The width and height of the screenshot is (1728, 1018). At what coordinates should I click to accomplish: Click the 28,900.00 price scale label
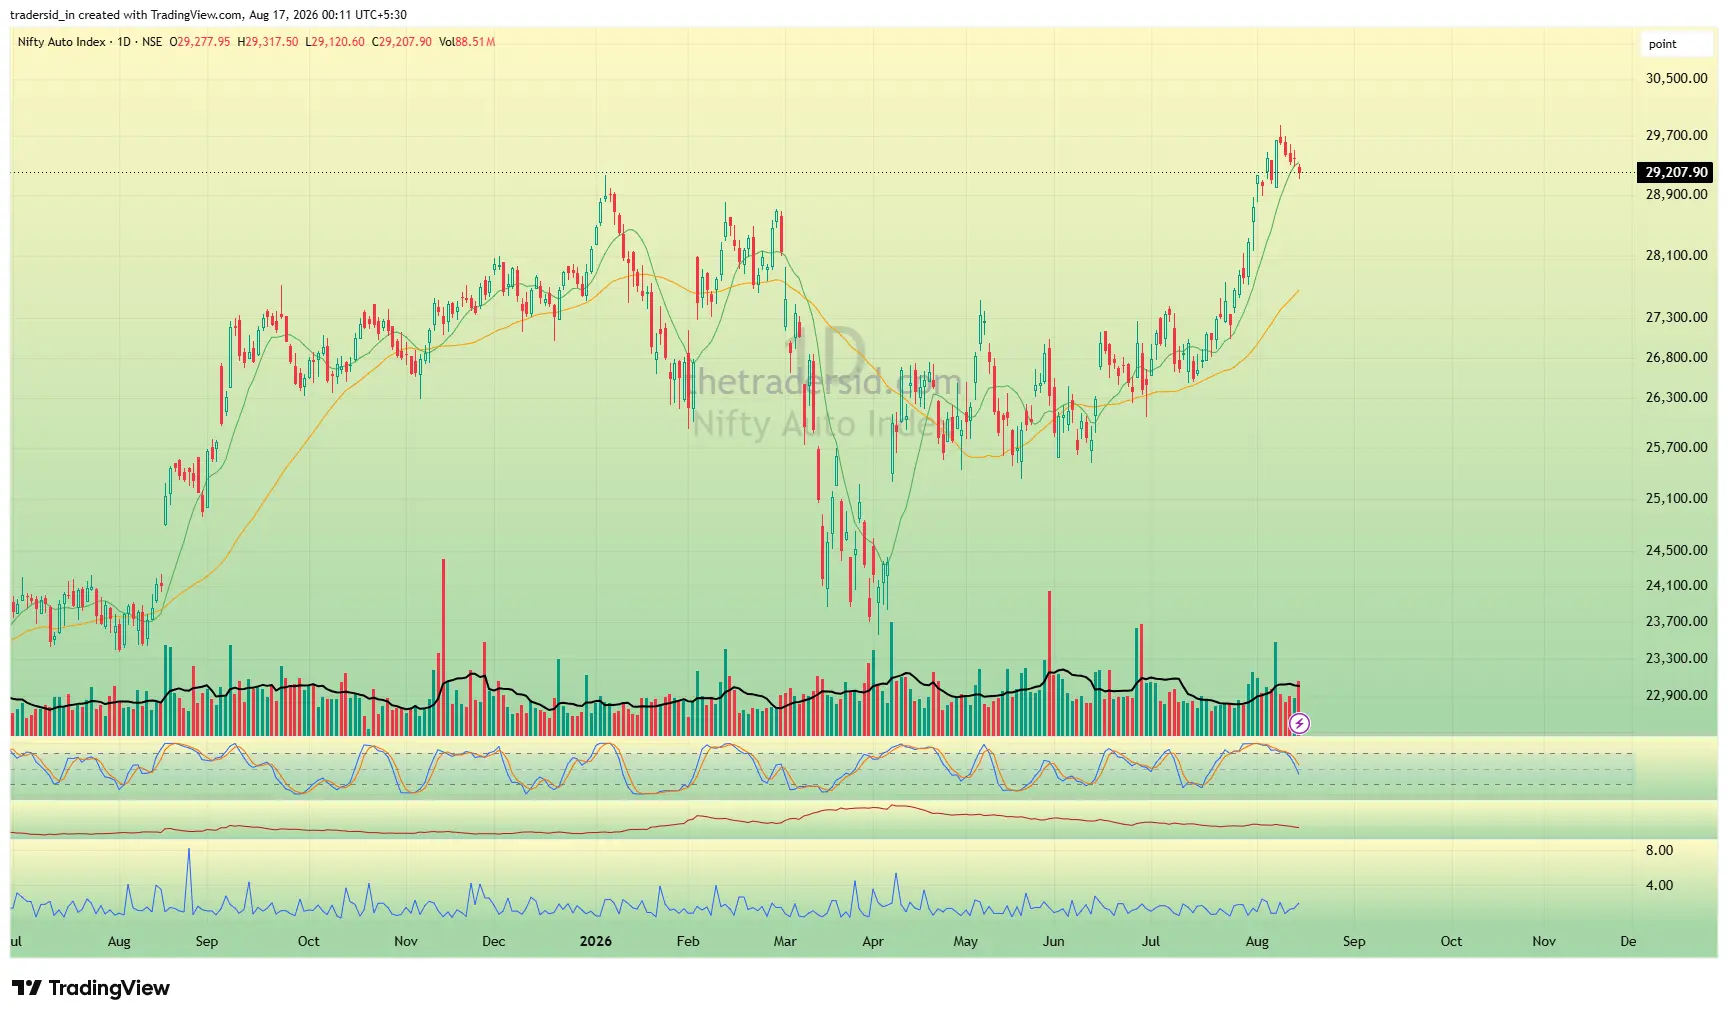pyautogui.click(x=1677, y=194)
